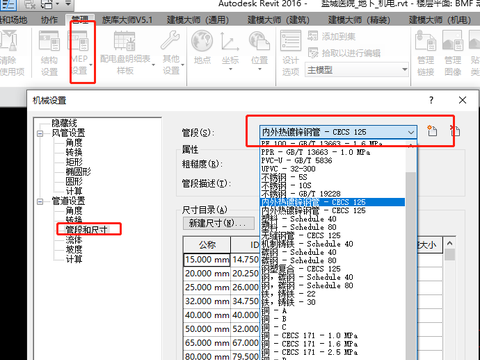Open the 建模大师 (通用) ribbon tab
The image size is (480, 360).
pos(198,20)
